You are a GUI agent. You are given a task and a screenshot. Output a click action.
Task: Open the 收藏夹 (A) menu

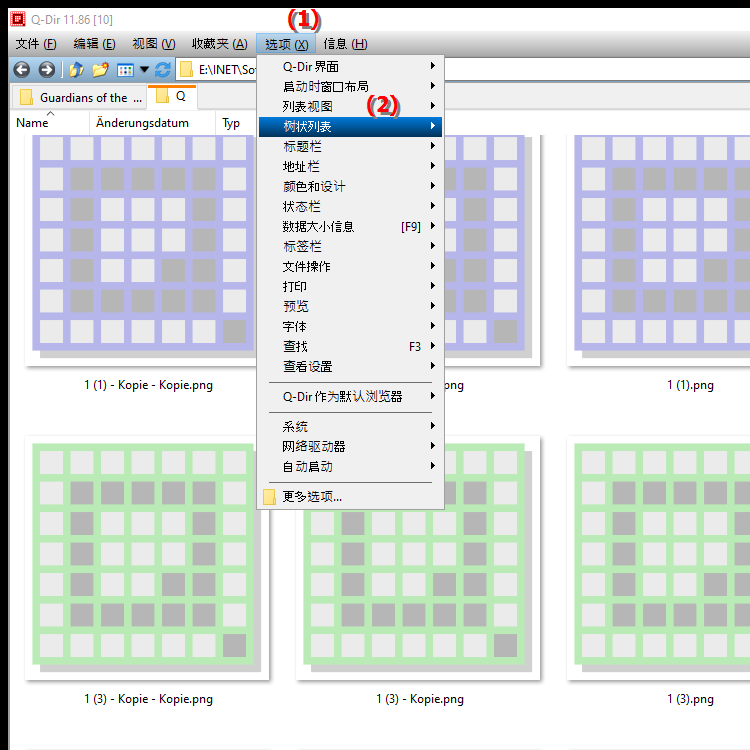(x=220, y=44)
